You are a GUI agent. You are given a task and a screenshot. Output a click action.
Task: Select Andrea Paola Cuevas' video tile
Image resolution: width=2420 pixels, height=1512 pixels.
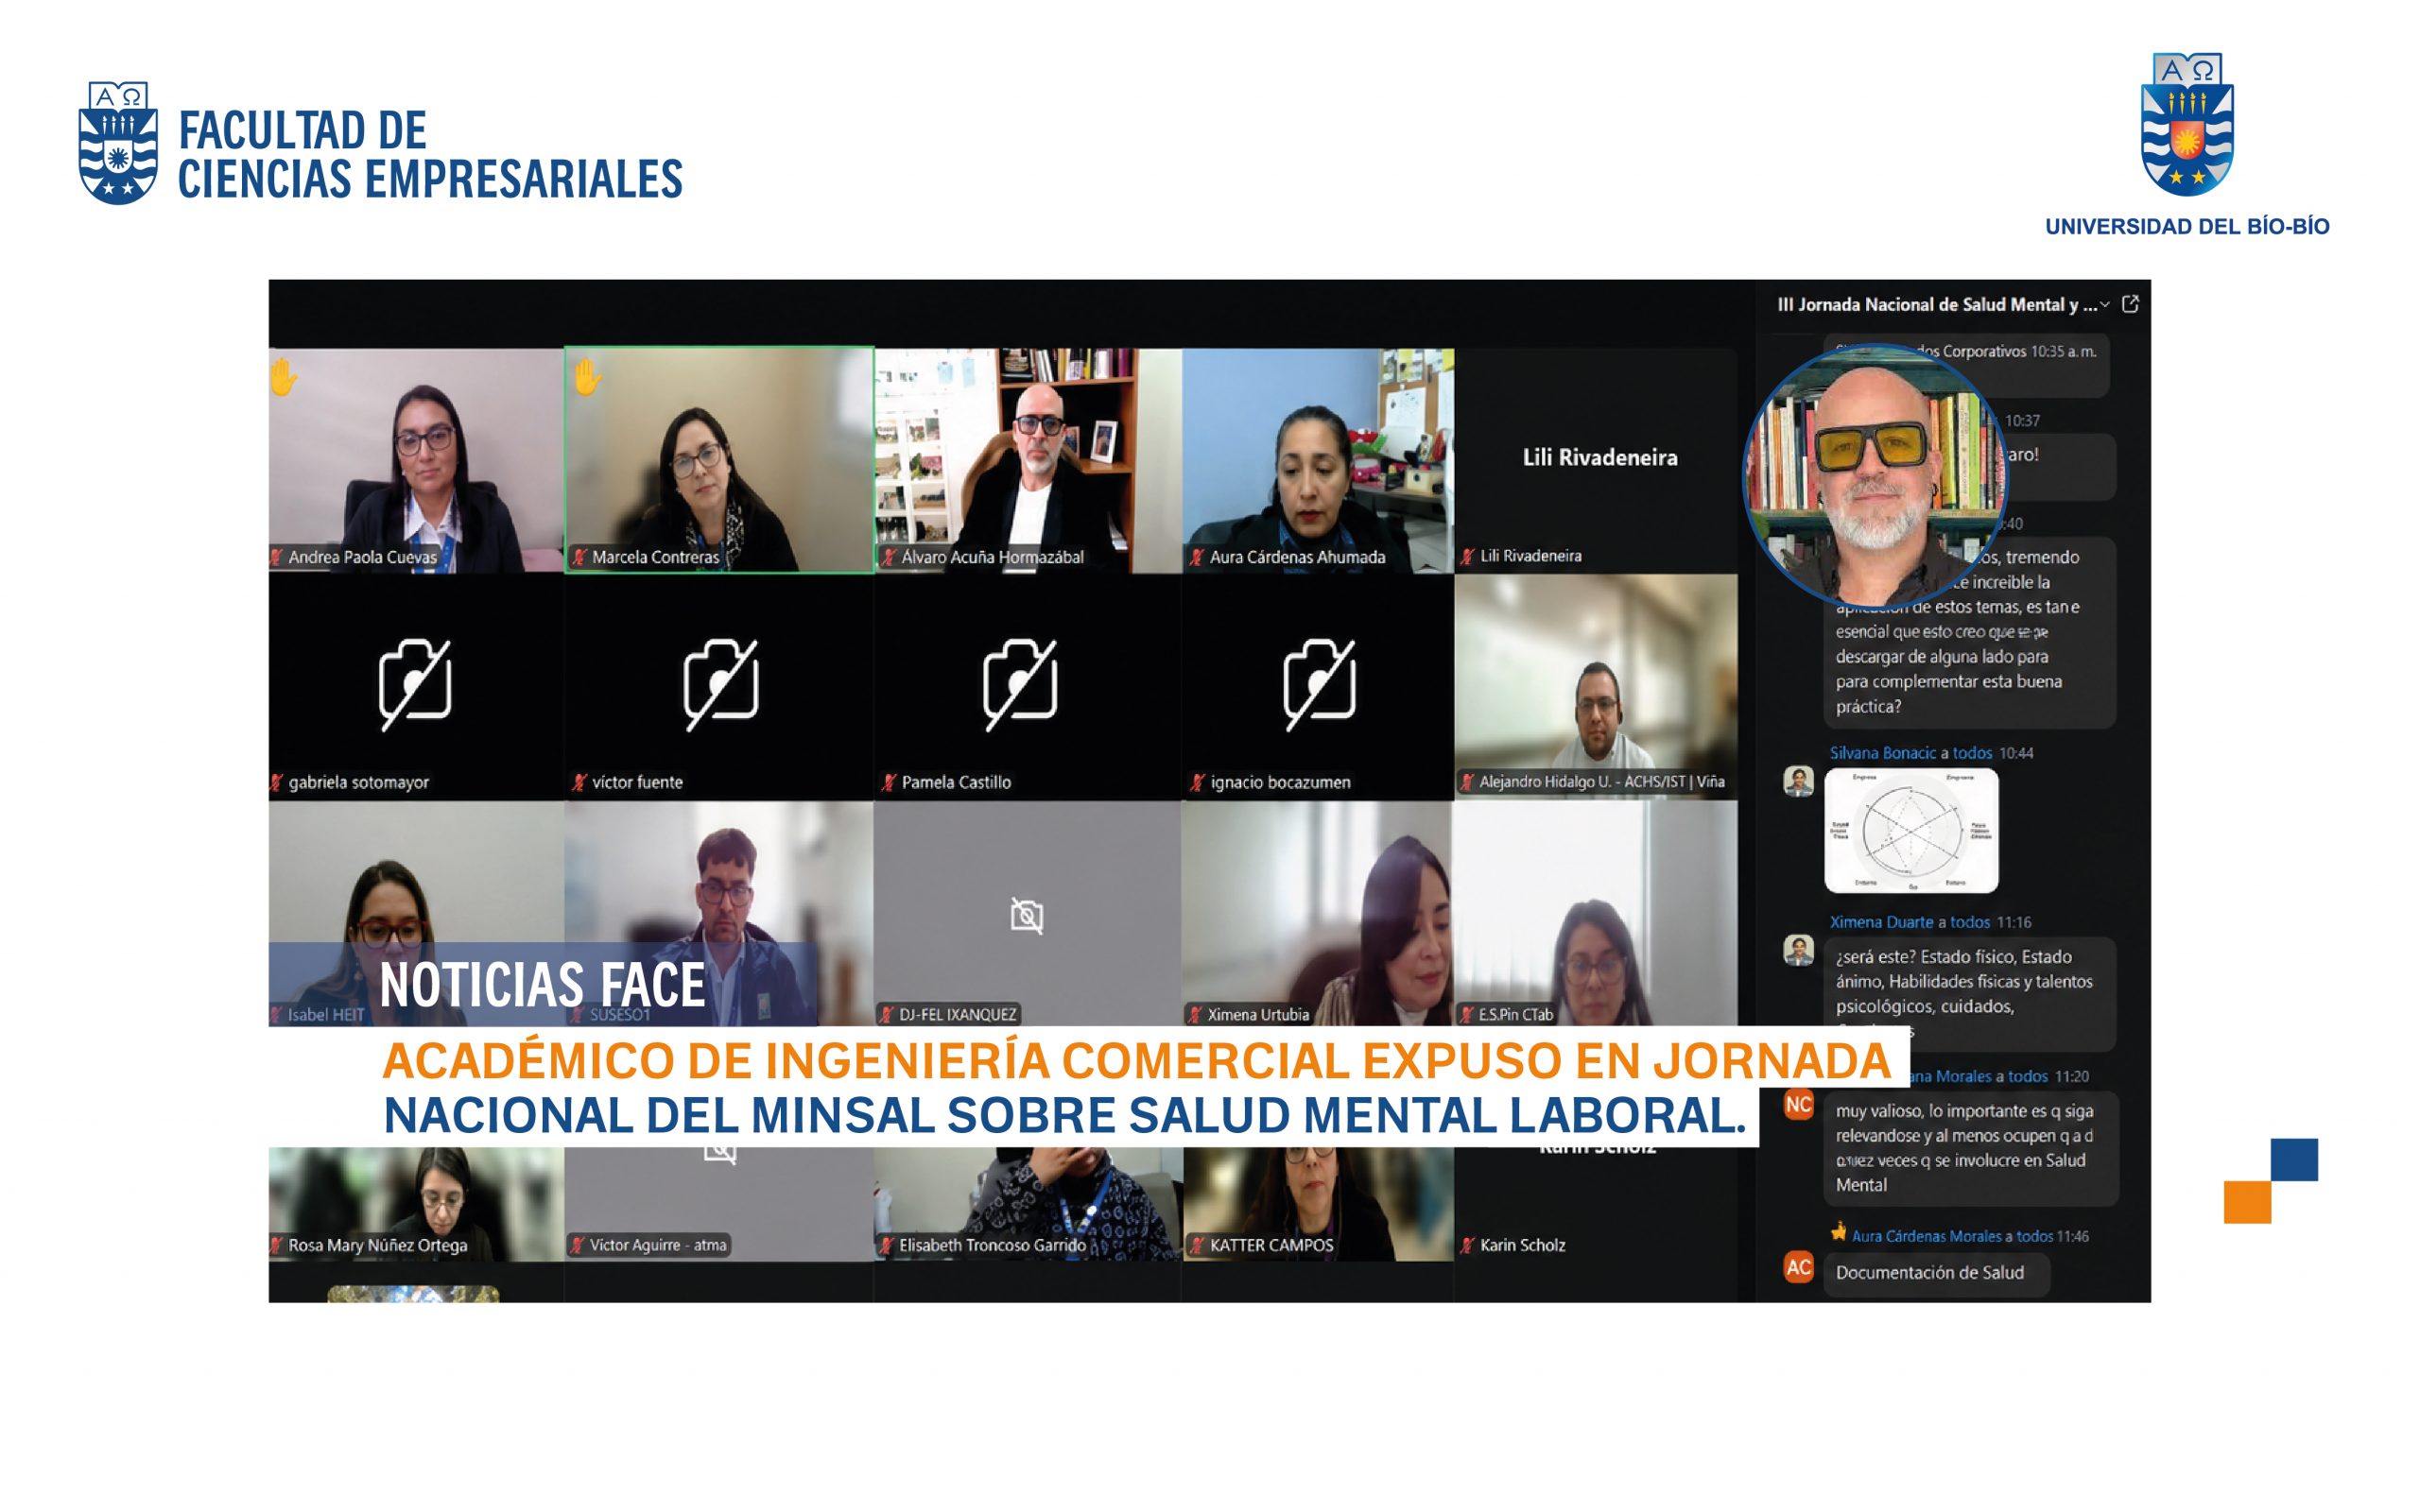coord(416,460)
